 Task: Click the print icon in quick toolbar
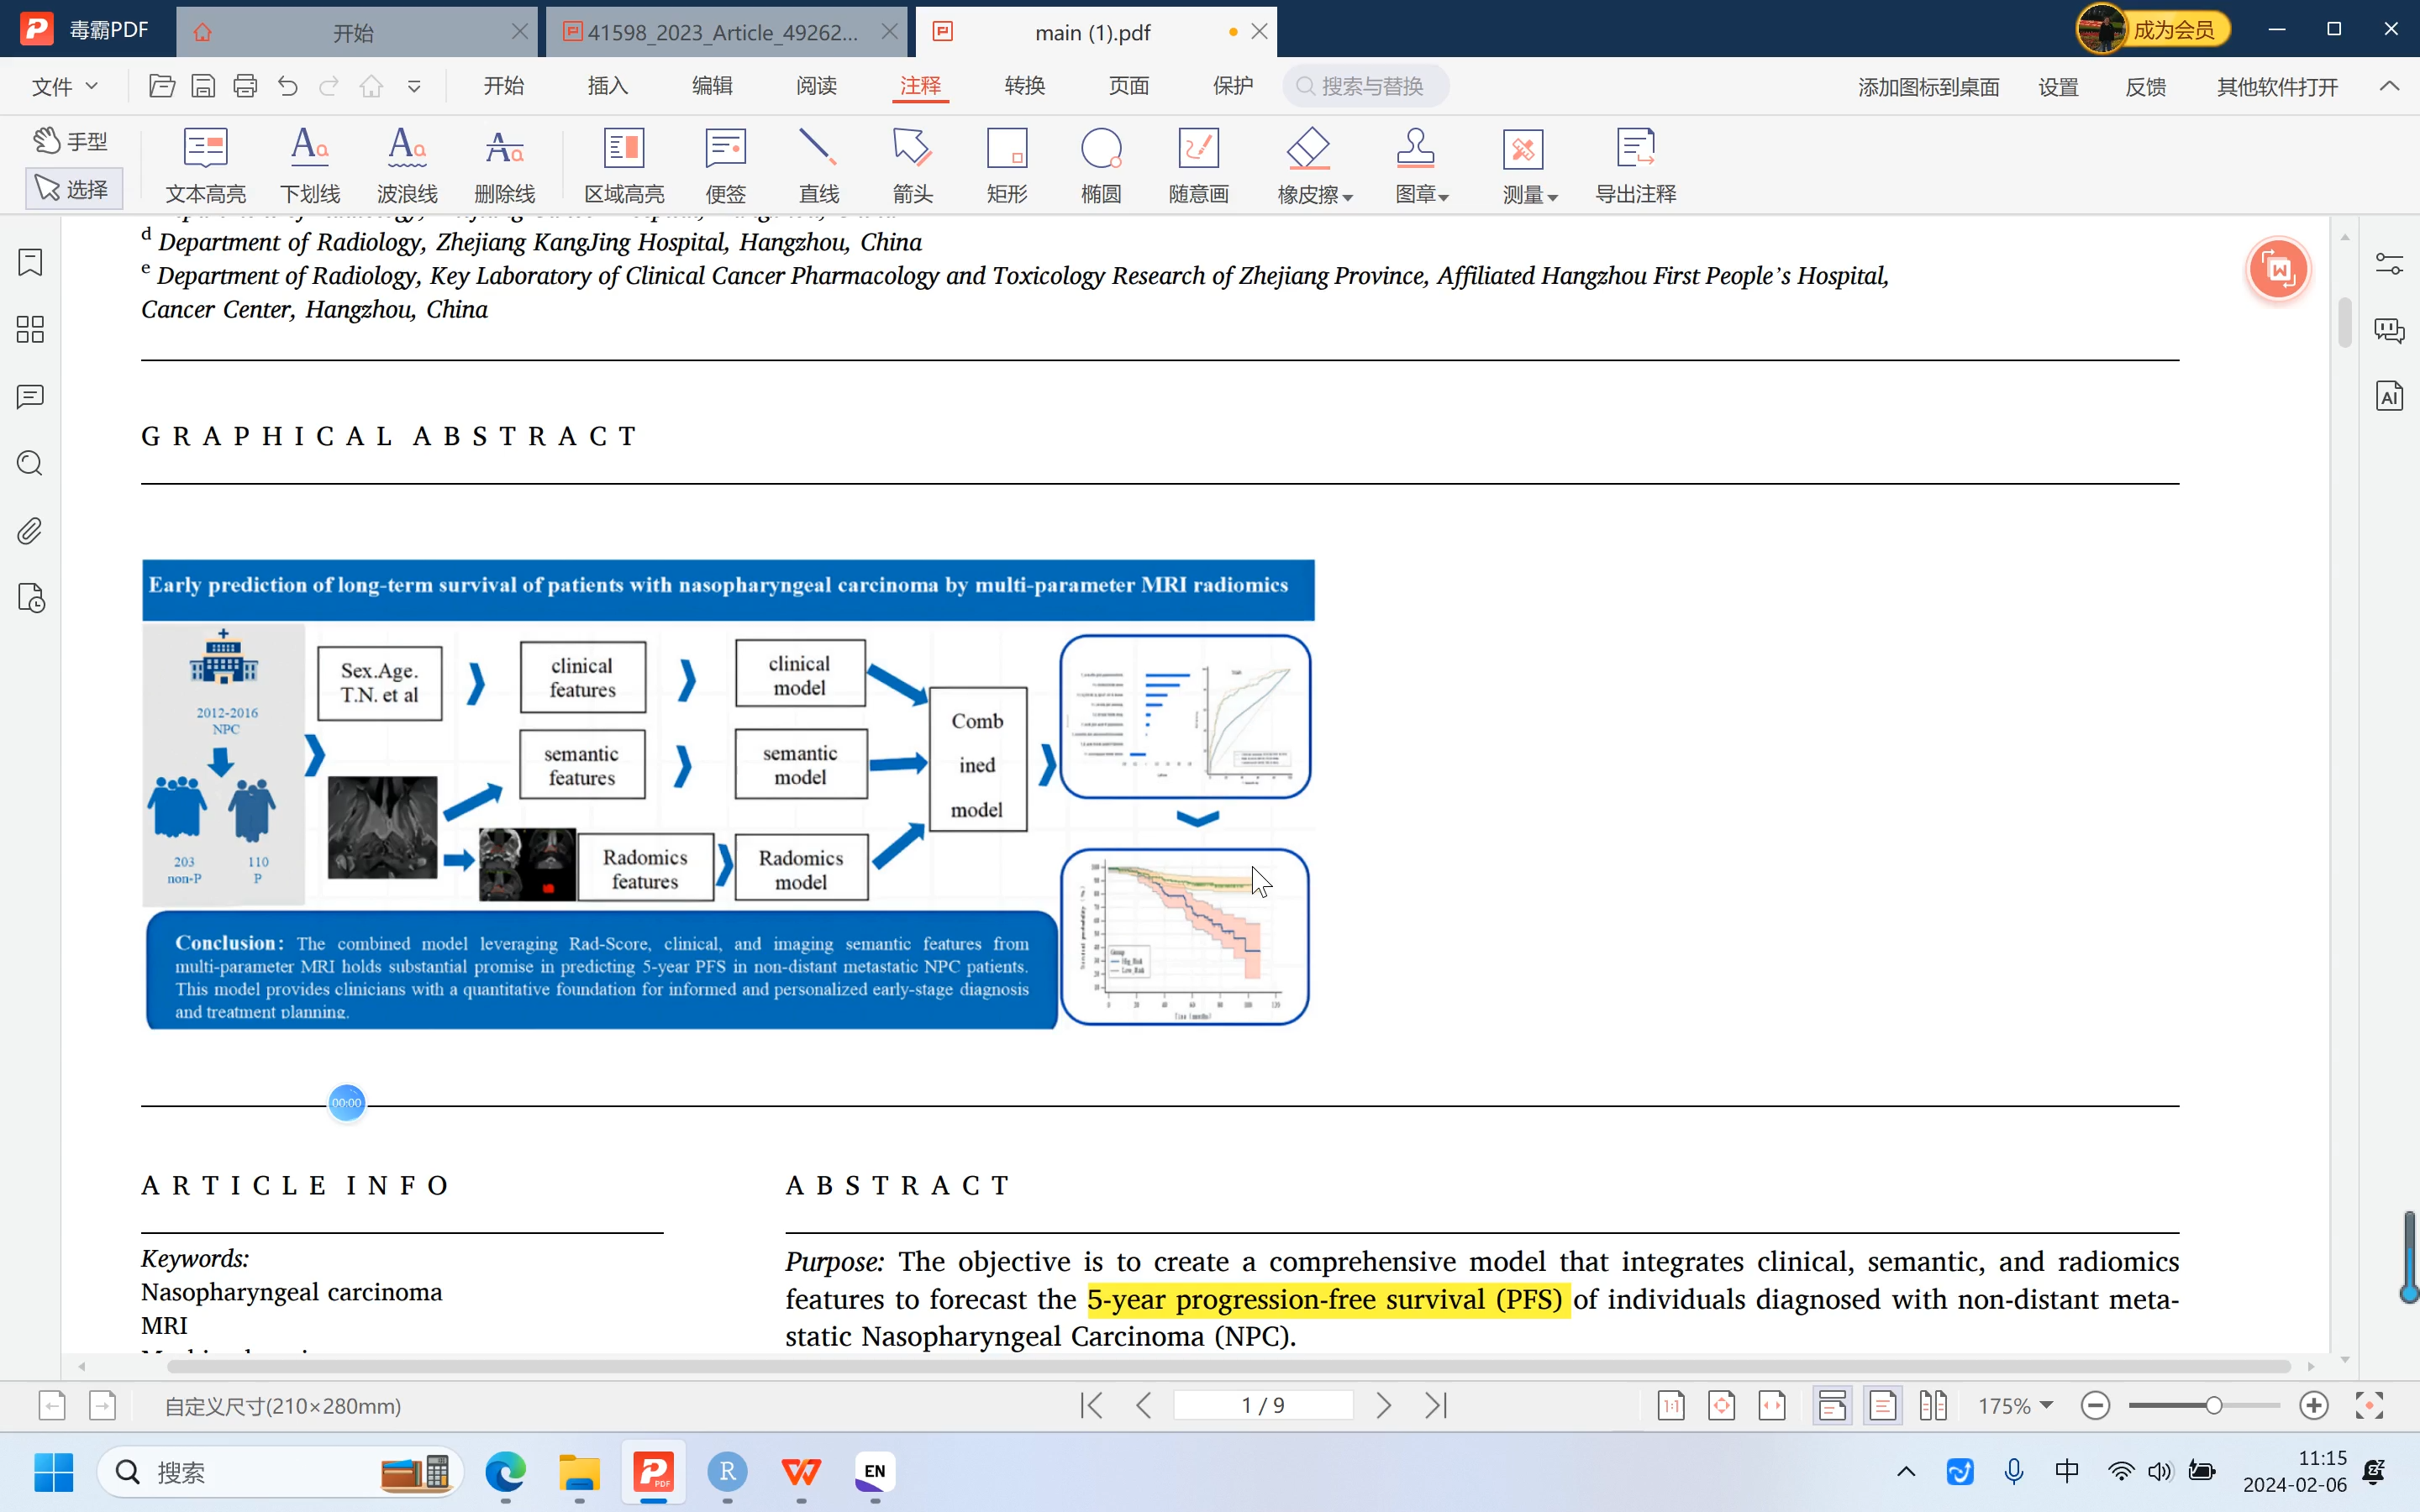tap(245, 86)
